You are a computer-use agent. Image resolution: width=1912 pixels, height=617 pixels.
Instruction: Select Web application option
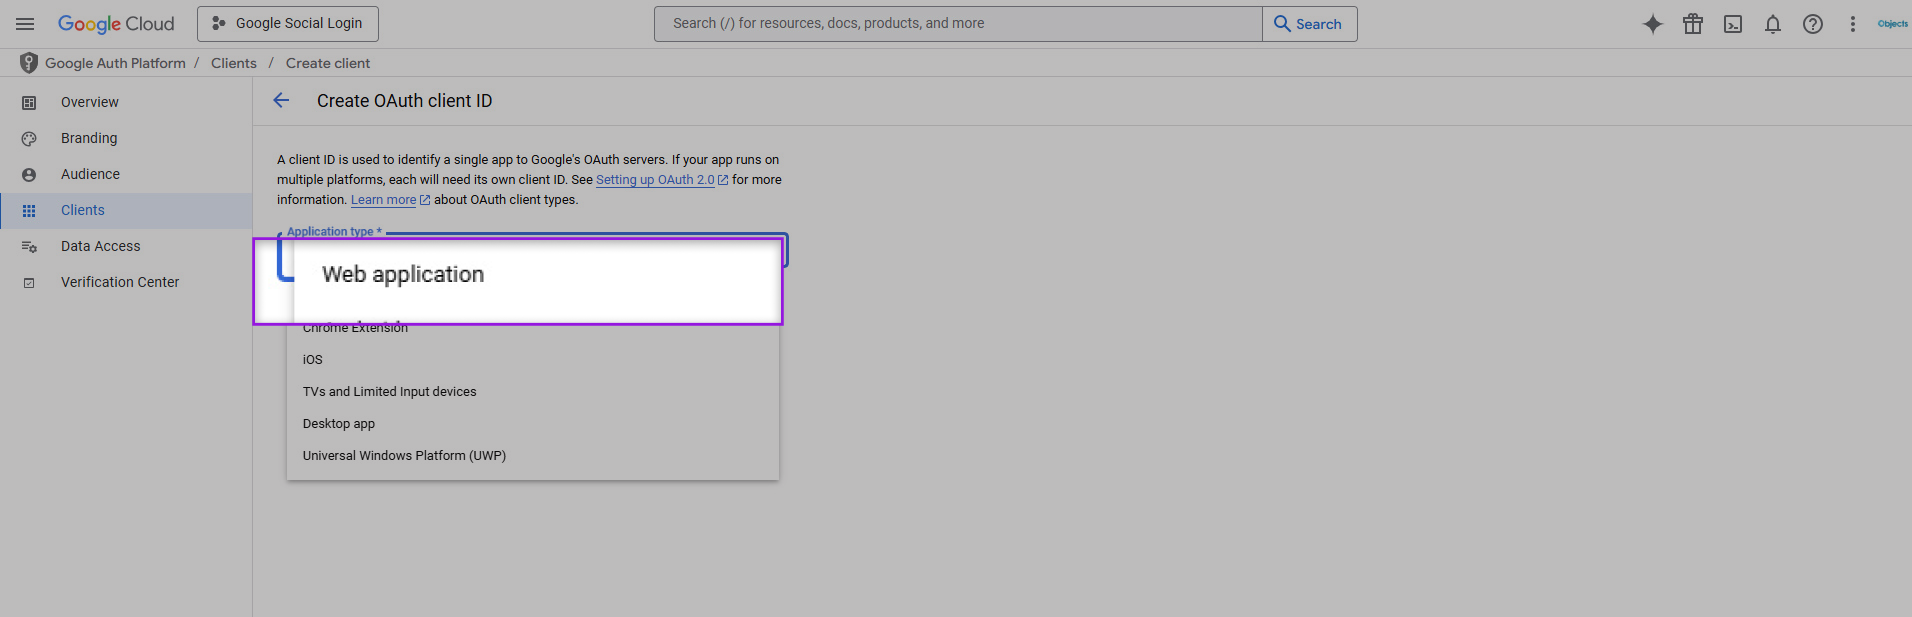403,275
